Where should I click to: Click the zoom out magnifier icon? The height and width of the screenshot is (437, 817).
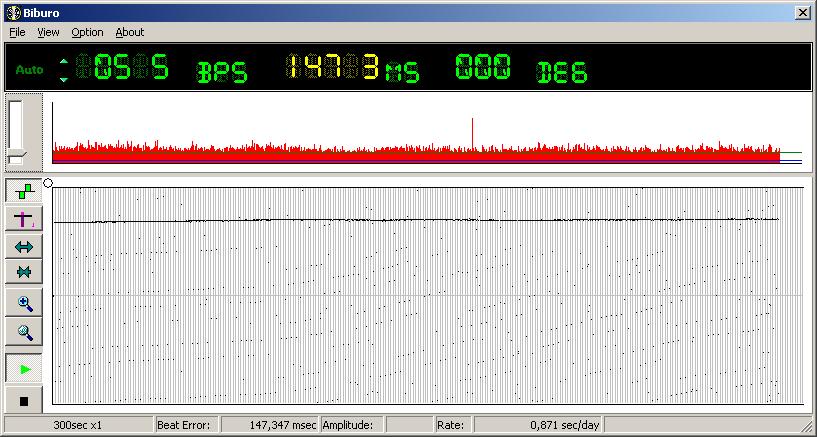pos(24,332)
